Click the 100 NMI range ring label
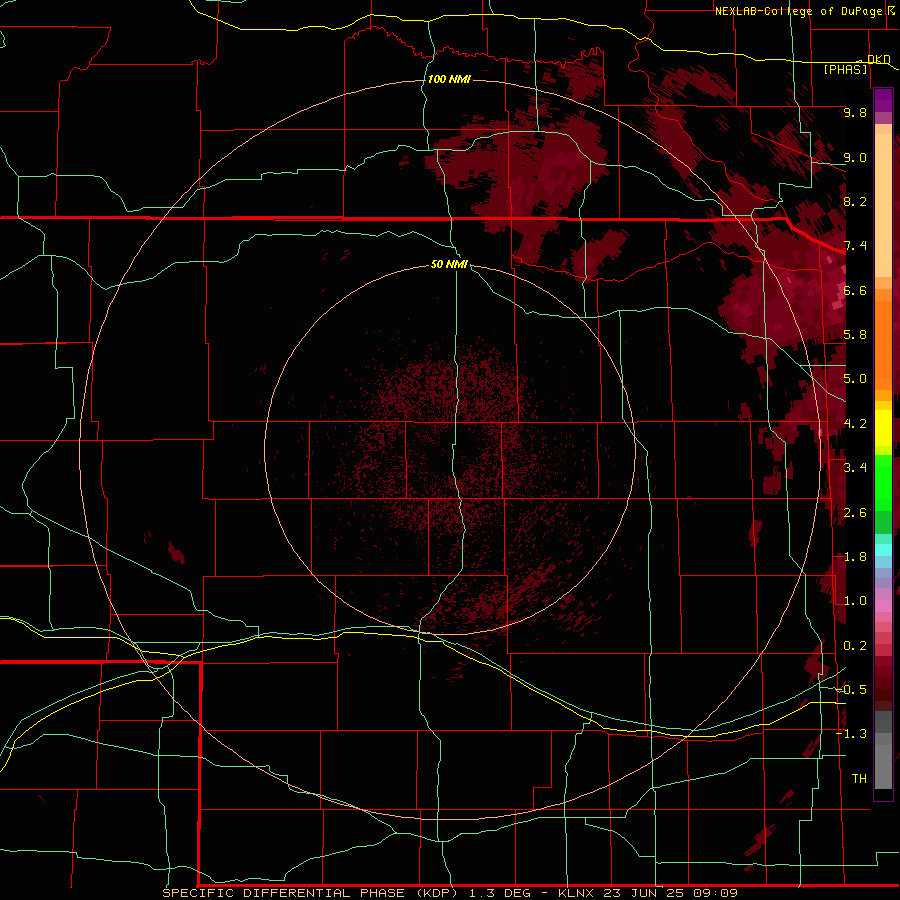 click(449, 79)
